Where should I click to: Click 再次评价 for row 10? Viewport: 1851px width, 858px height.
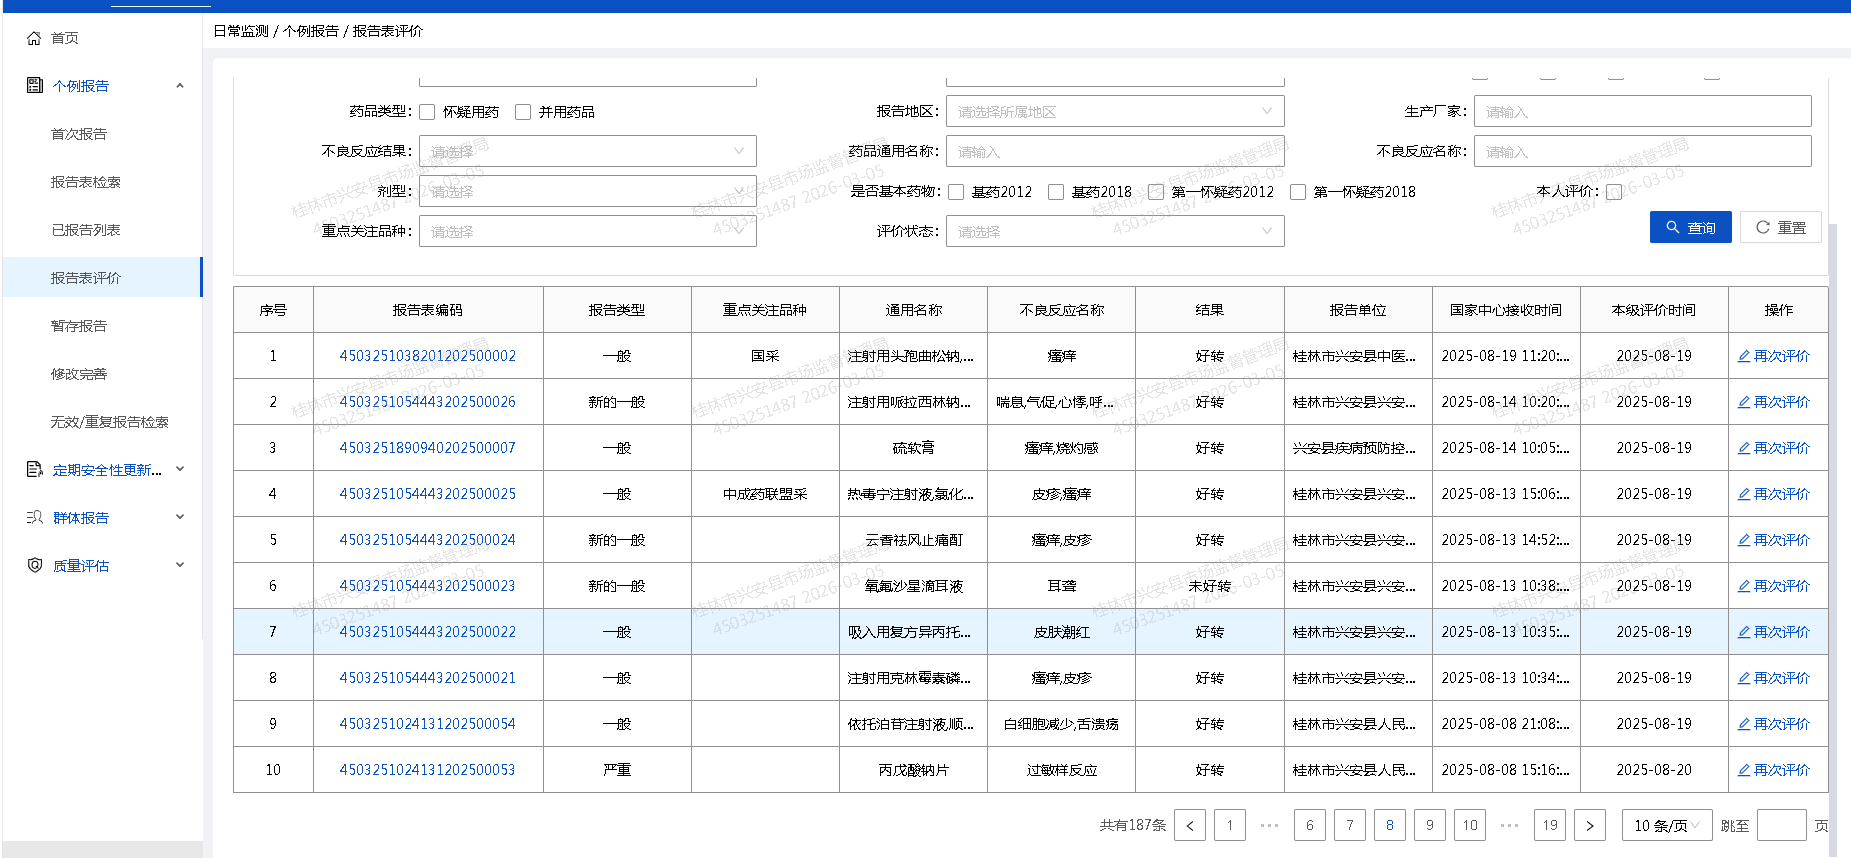[1774, 770]
